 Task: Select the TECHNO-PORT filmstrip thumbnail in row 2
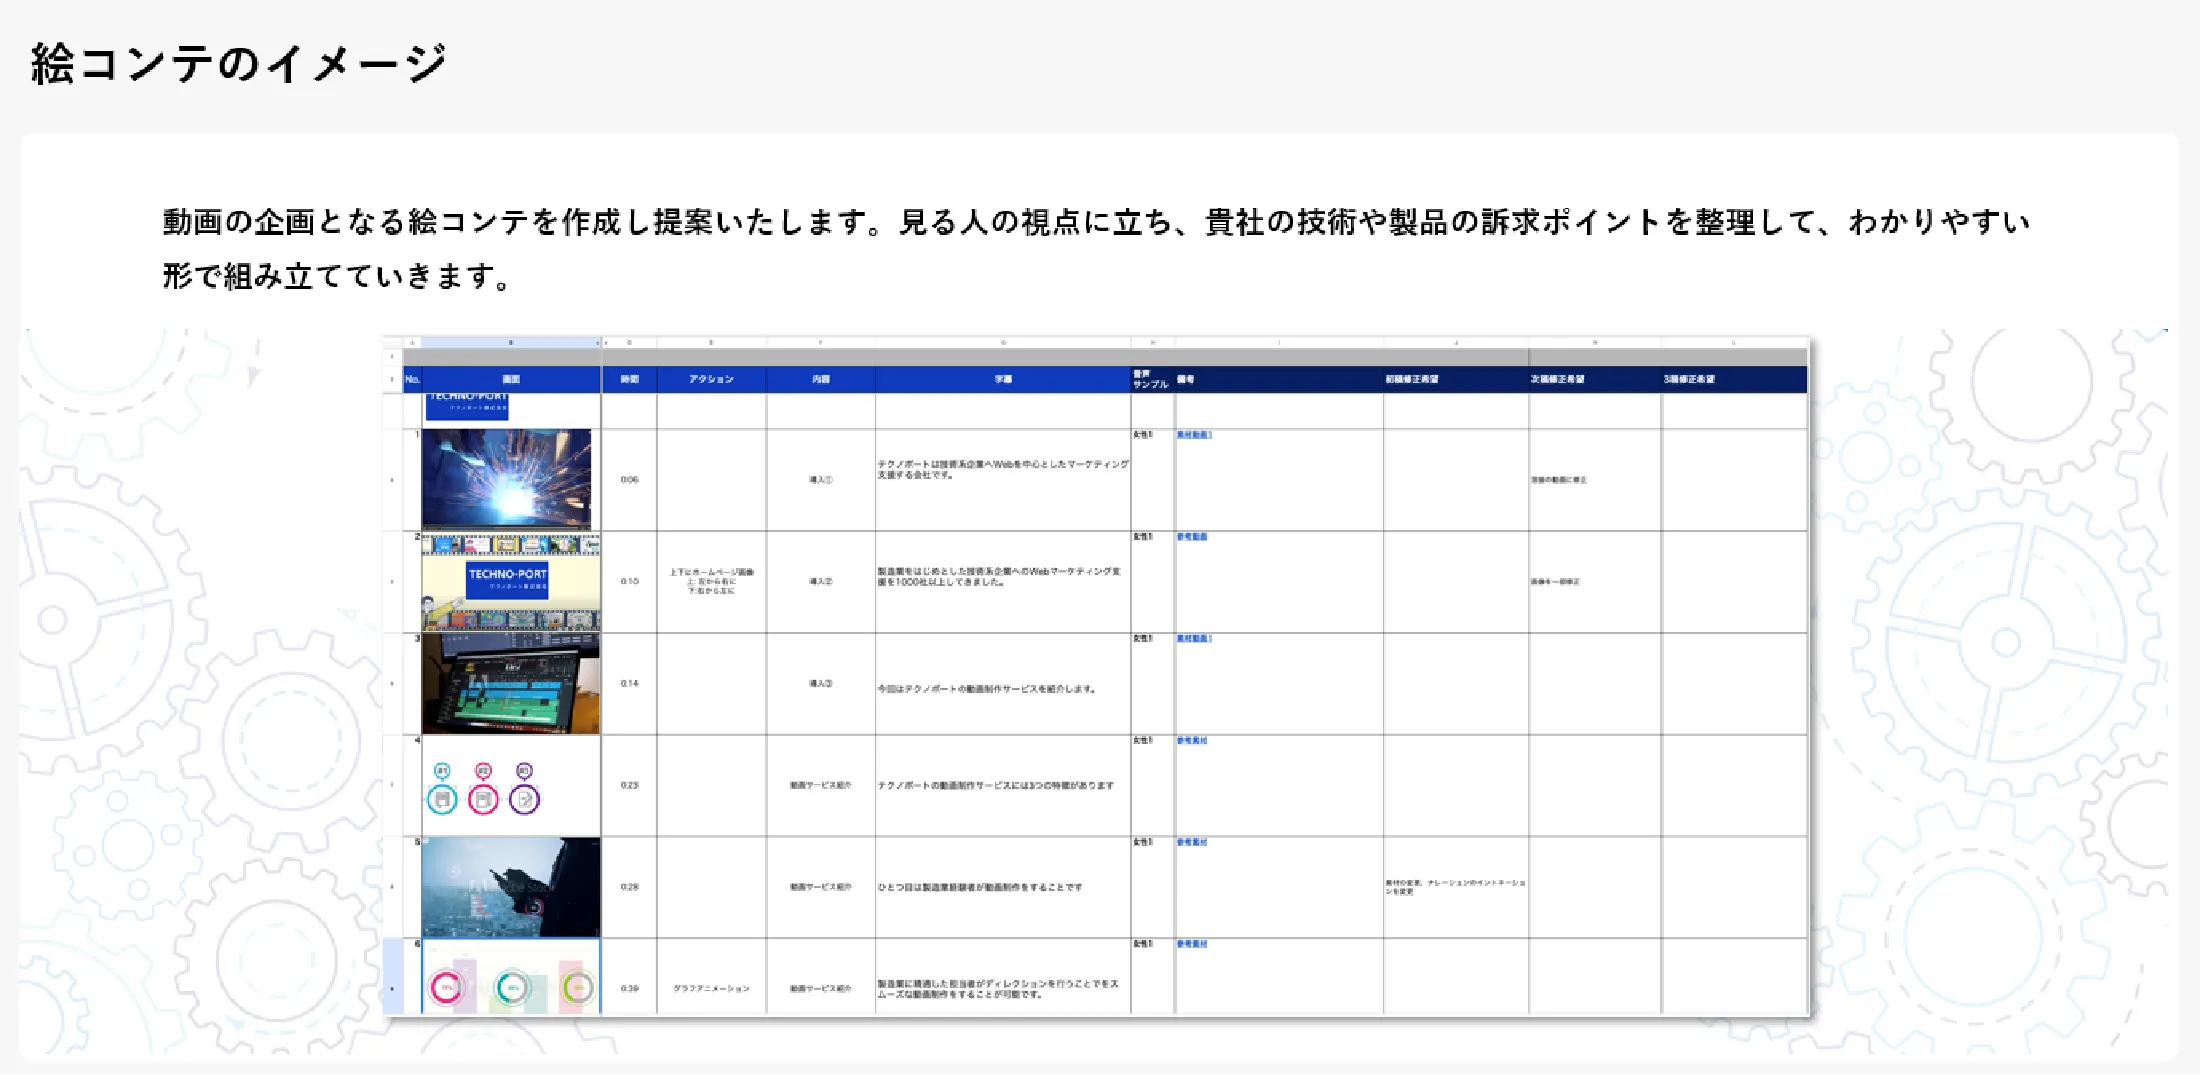click(x=511, y=582)
